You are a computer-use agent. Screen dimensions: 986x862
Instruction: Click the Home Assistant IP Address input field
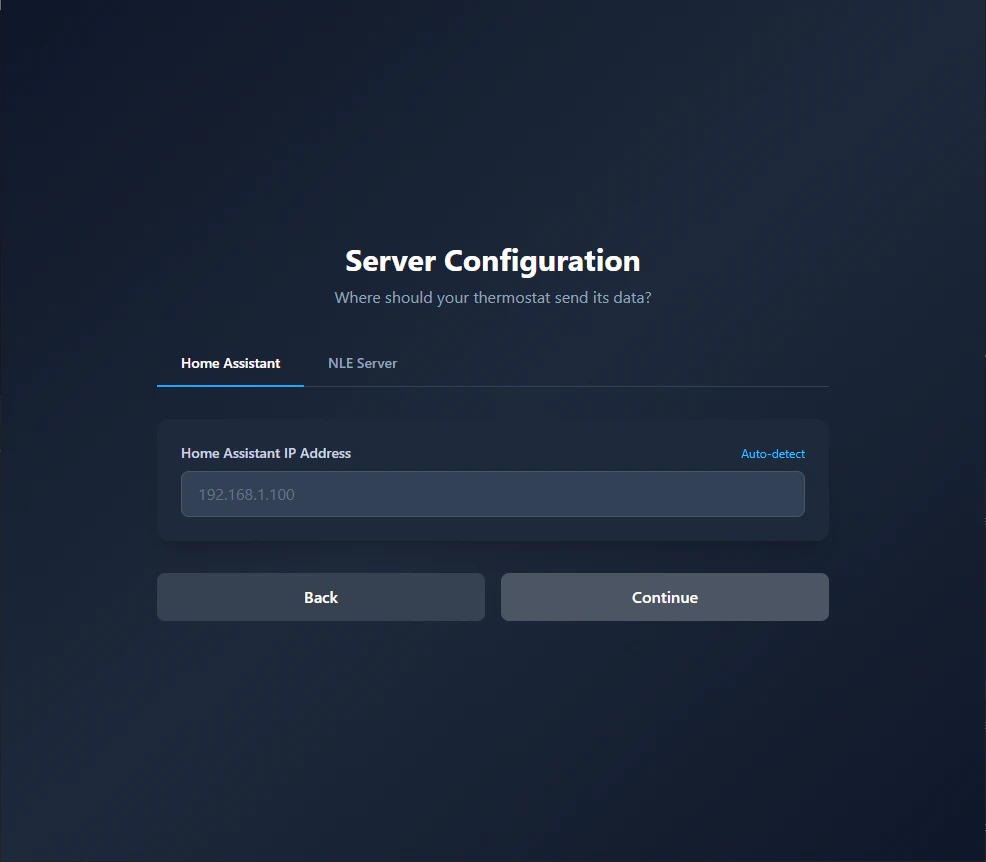492,493
